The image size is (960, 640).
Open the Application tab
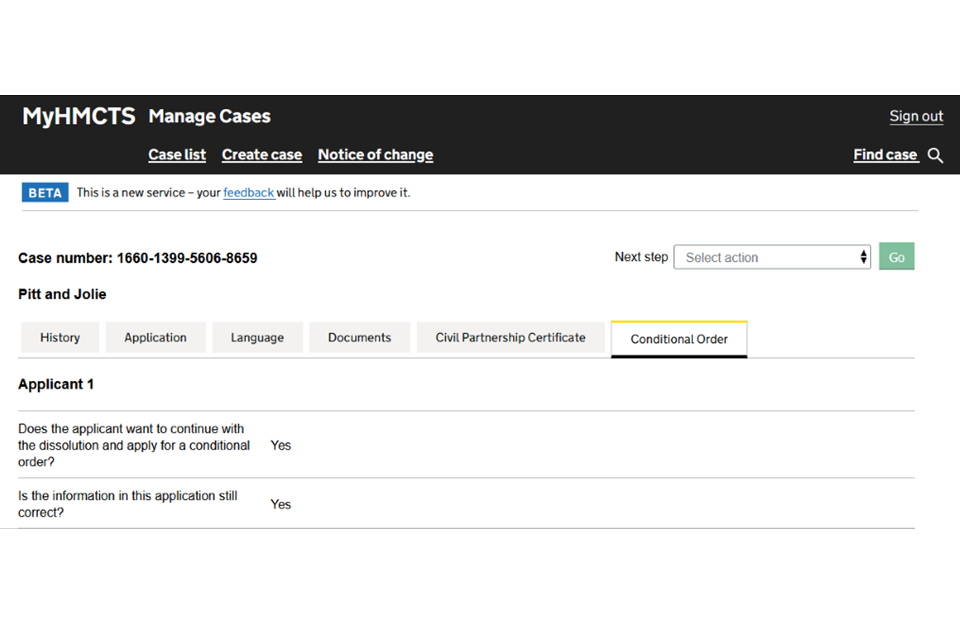click(155, 338)
